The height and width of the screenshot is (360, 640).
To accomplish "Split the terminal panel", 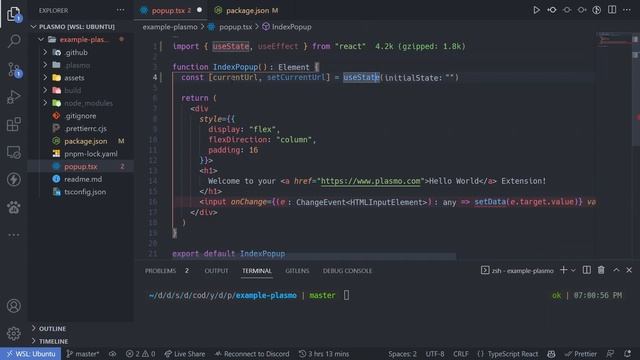I will pos(586,270).
